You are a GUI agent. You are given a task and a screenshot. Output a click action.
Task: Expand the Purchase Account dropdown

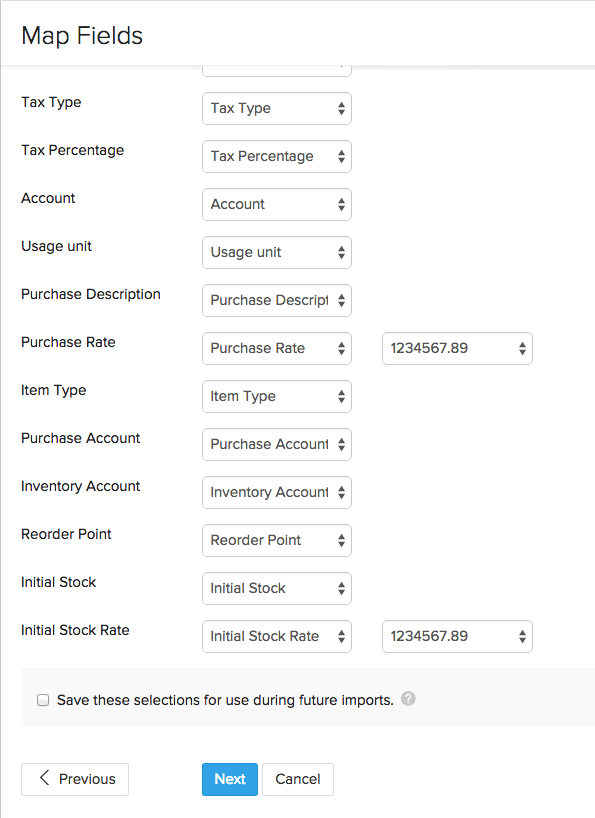click(277, 444)
